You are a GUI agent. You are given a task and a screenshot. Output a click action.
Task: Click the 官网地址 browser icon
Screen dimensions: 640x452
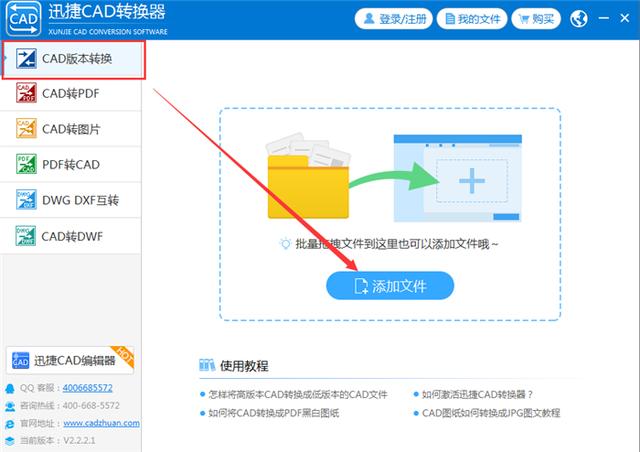[x=10, y=424]
